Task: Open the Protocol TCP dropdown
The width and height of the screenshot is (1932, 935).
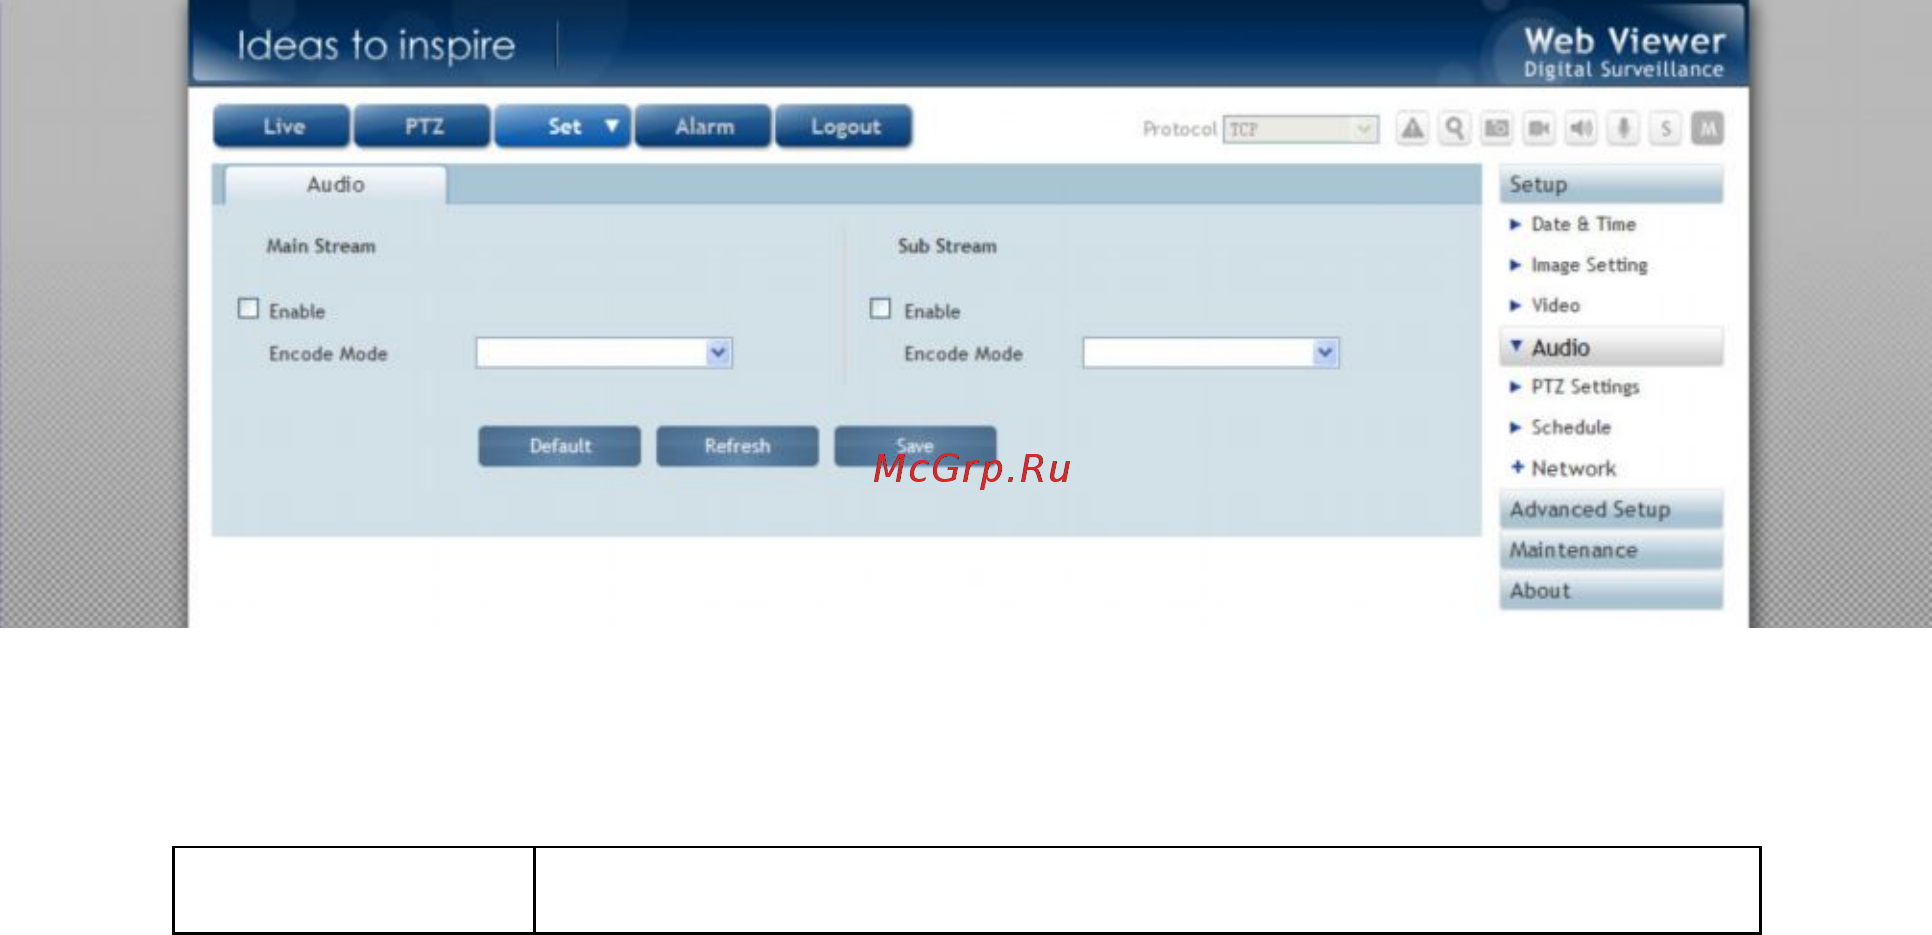Action: [x=1301, y=129]
